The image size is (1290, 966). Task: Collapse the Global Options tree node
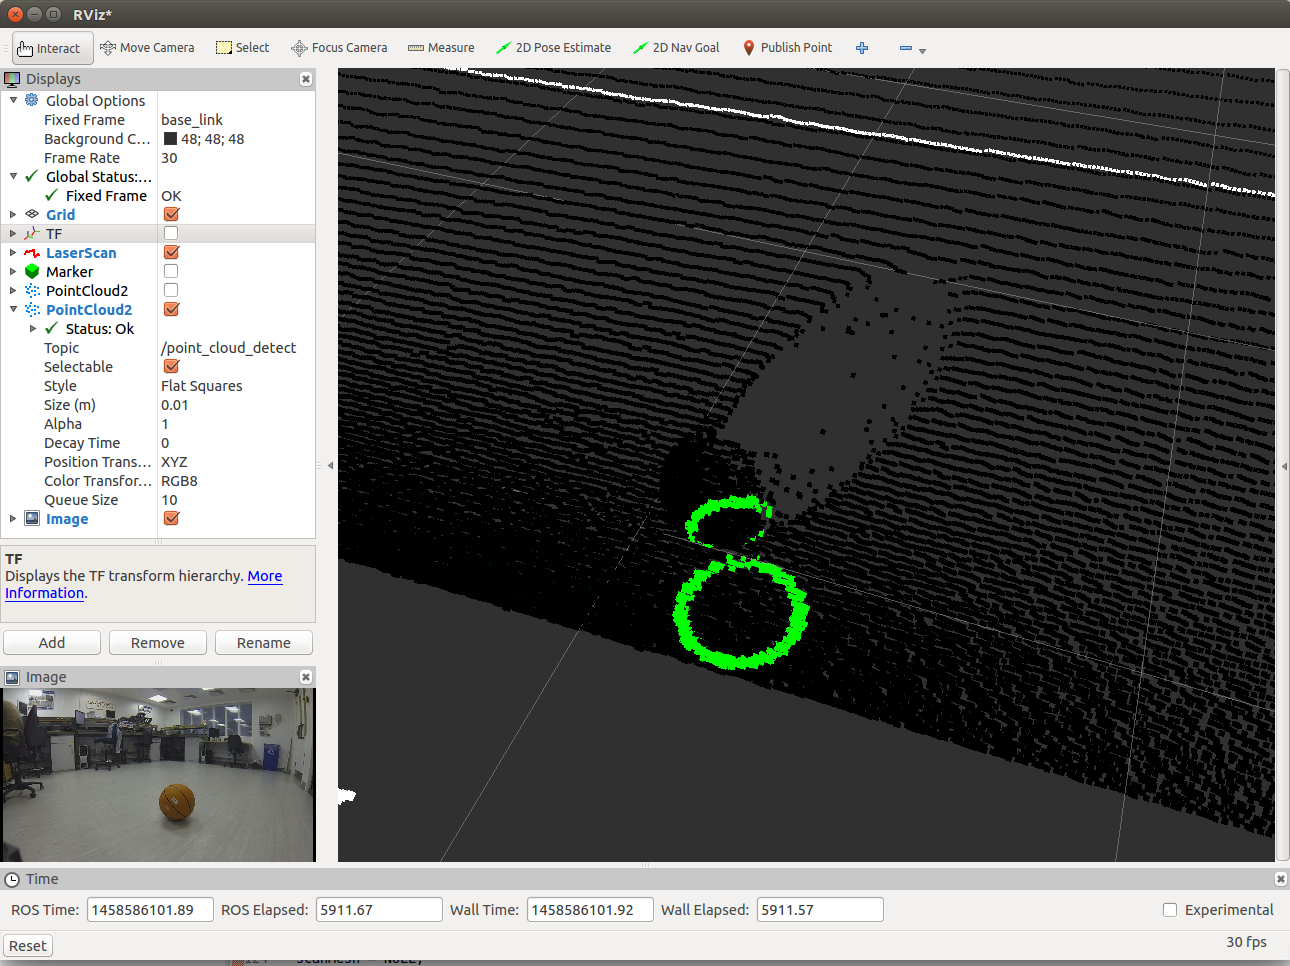pos(13,100)
